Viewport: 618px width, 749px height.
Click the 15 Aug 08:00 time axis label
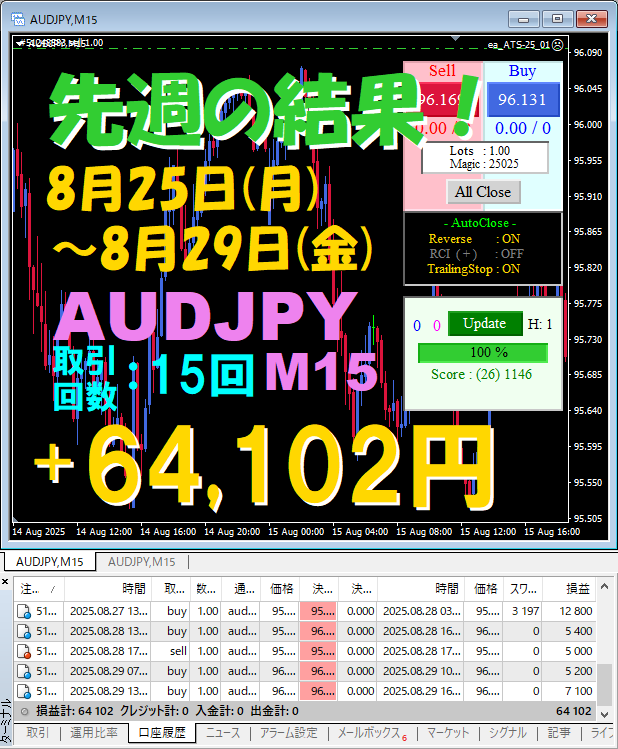pyautogui.click(x=424, y=532)
